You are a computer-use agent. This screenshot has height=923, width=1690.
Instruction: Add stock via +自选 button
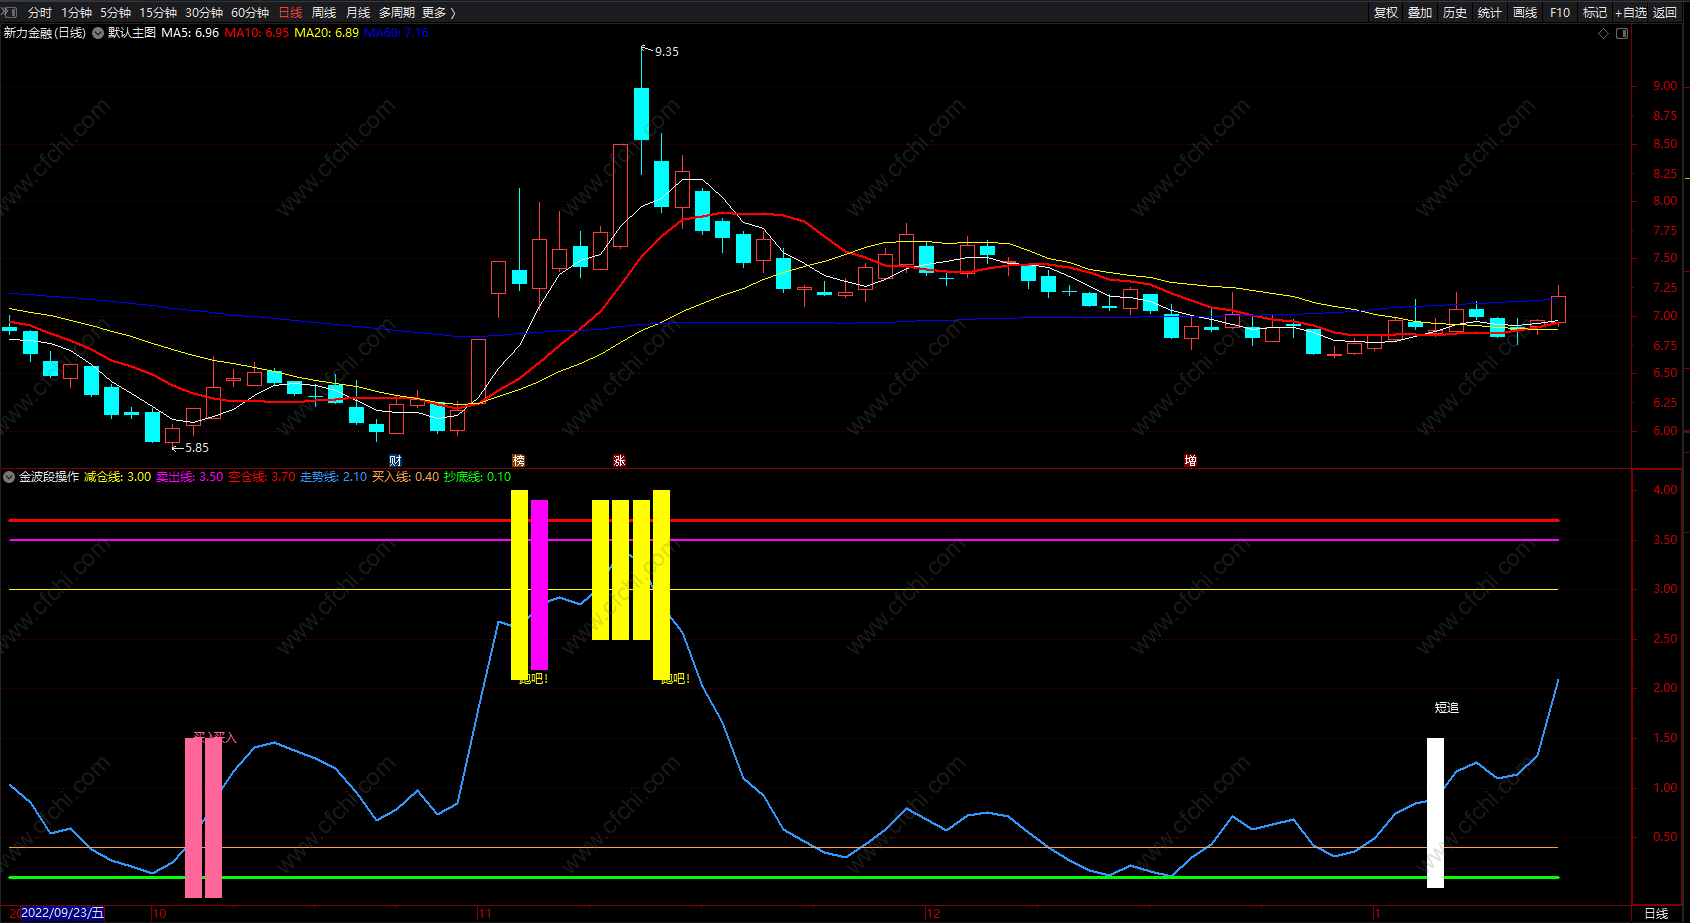coord(1630,12)
